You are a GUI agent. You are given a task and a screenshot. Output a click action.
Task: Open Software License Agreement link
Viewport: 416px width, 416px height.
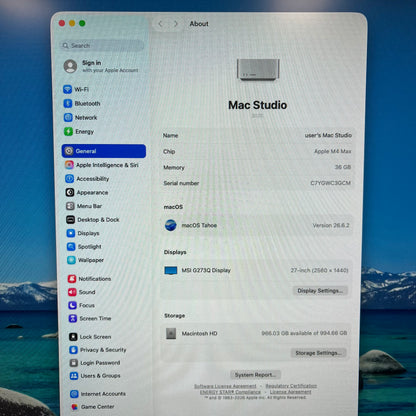point(225,386)
